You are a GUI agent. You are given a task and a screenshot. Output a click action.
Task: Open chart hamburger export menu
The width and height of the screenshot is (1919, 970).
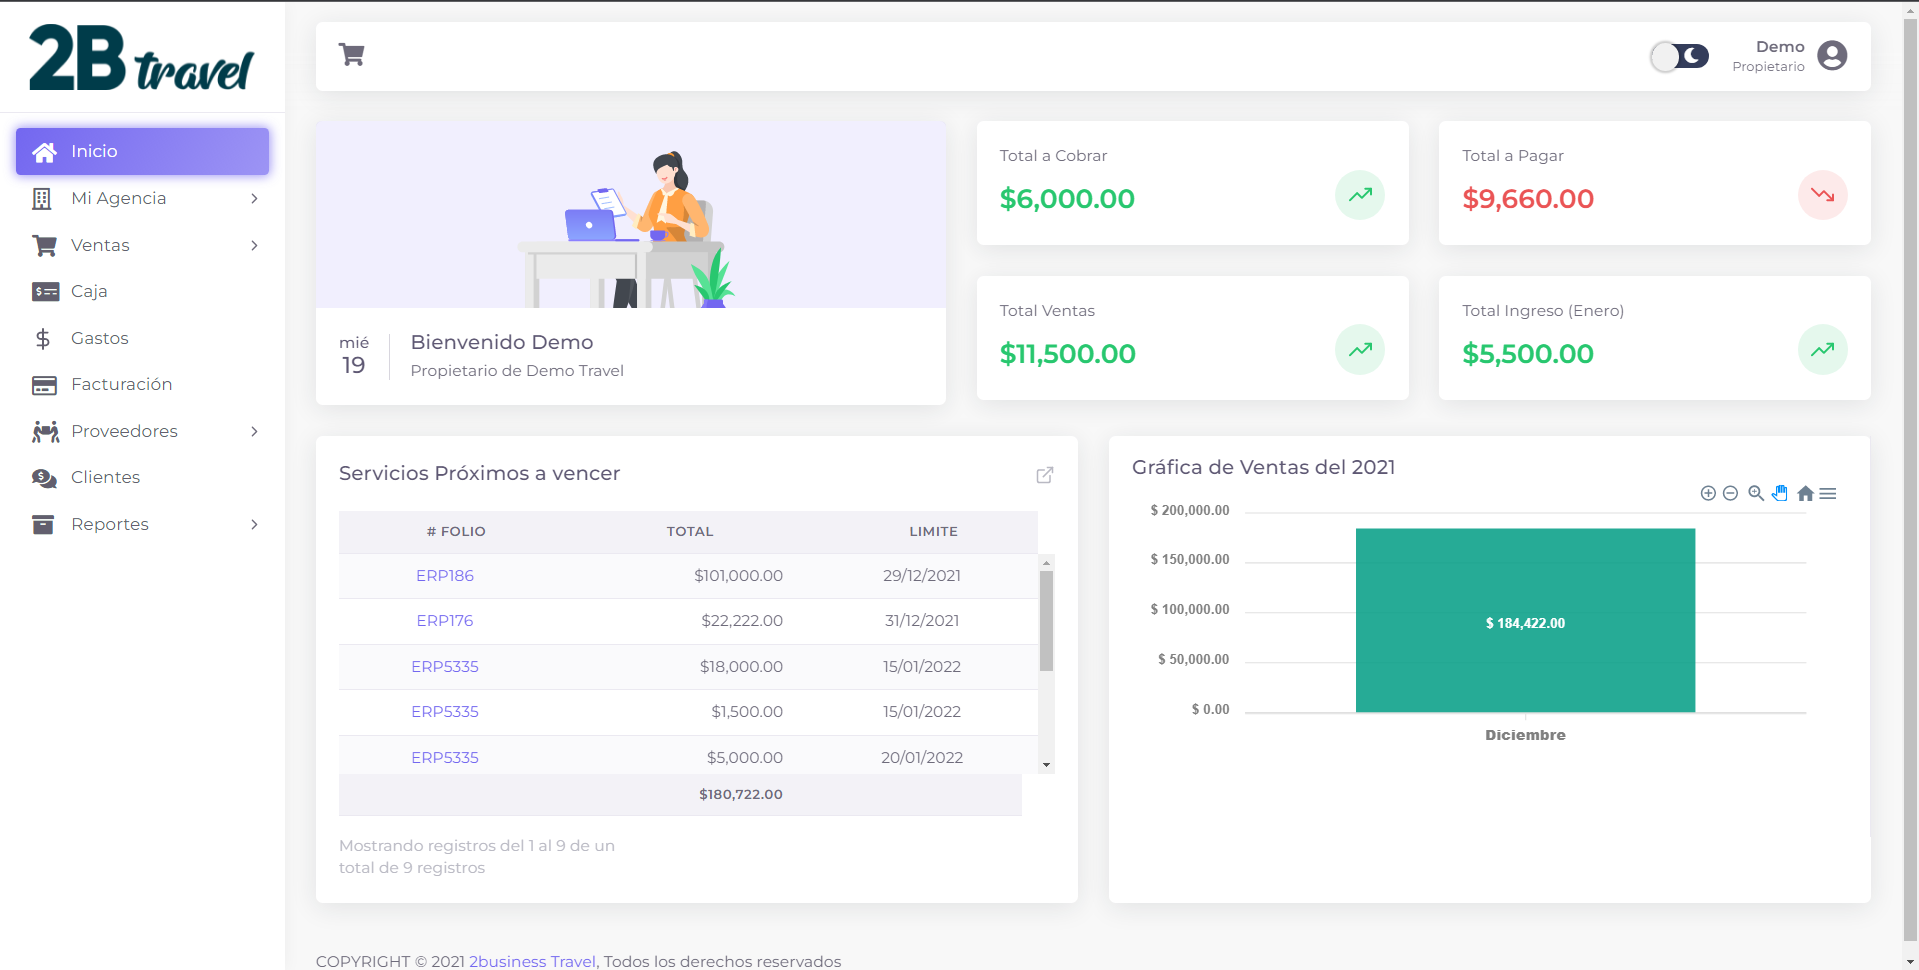coord(1828,493)
